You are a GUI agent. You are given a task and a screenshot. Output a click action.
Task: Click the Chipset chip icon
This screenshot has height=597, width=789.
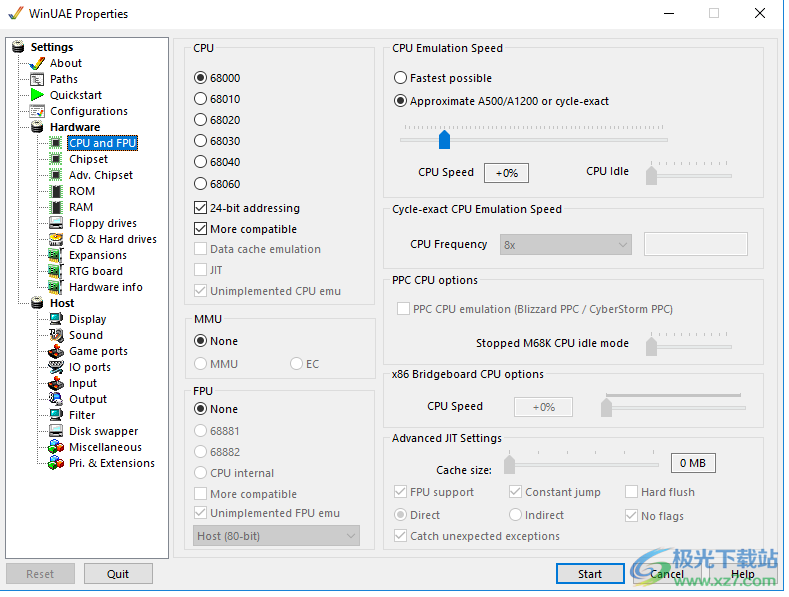click(x=56, y=160)
